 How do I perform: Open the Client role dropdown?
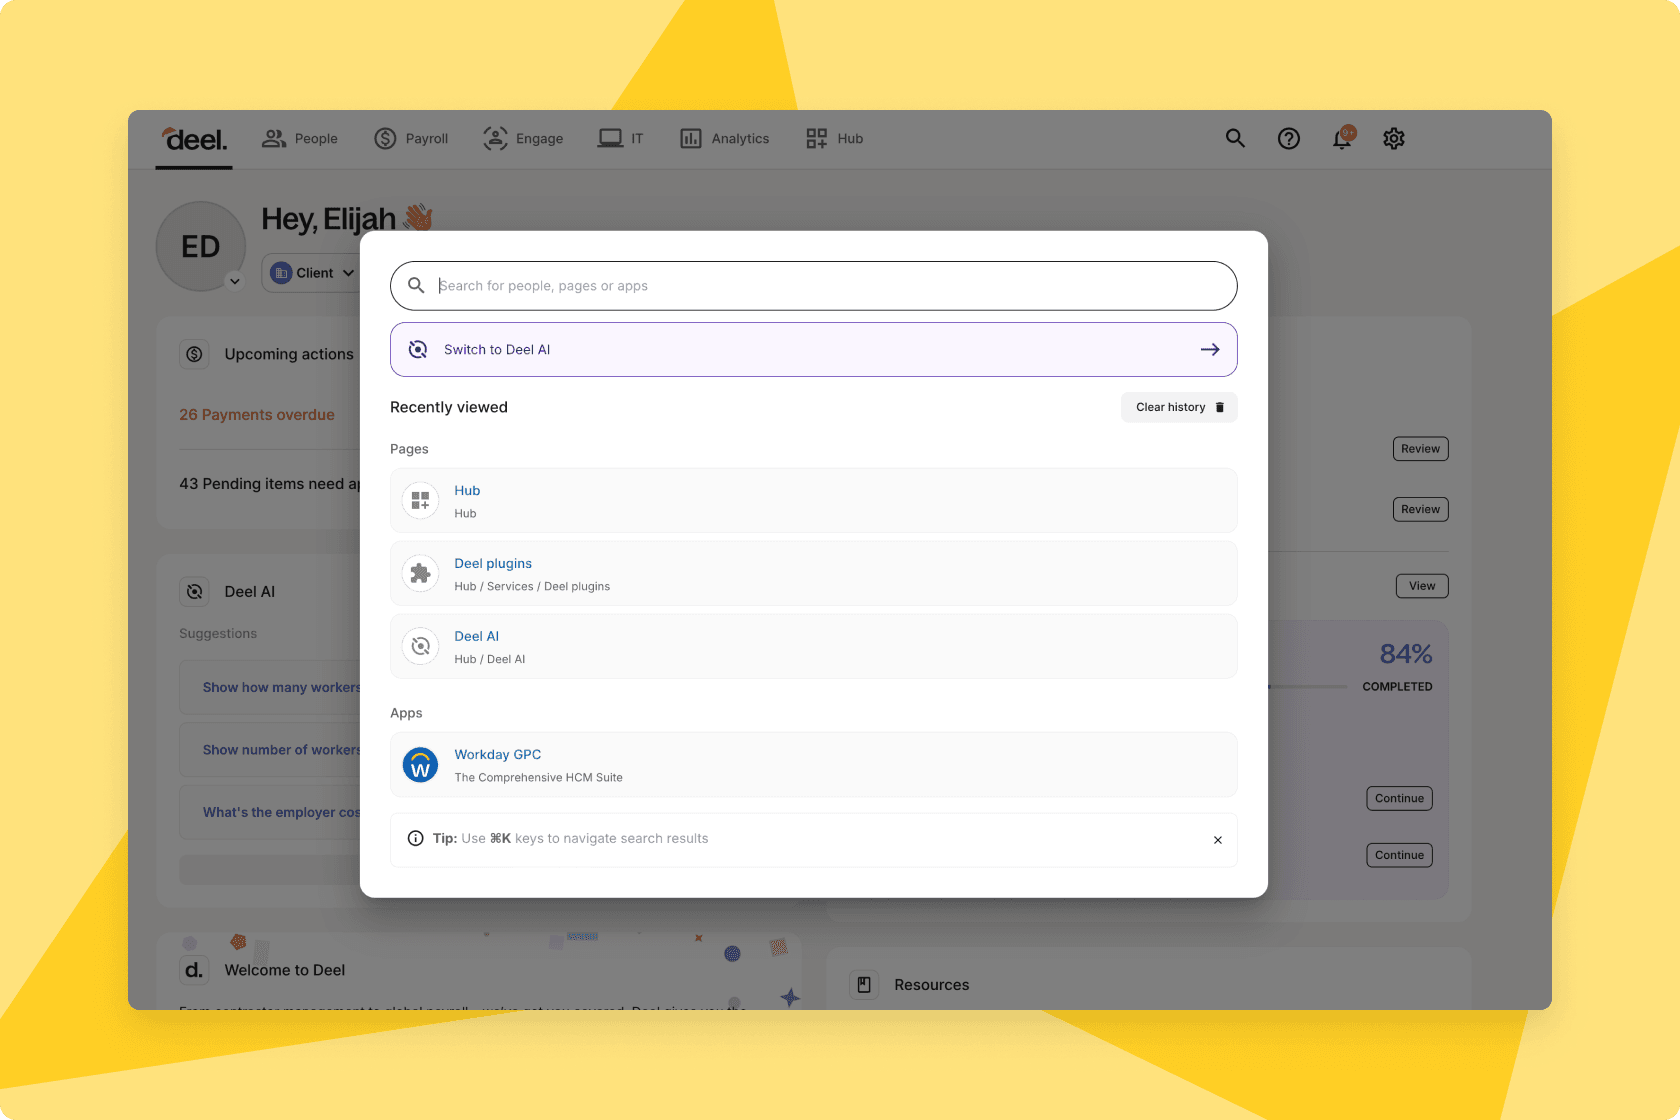pos(312,273)
